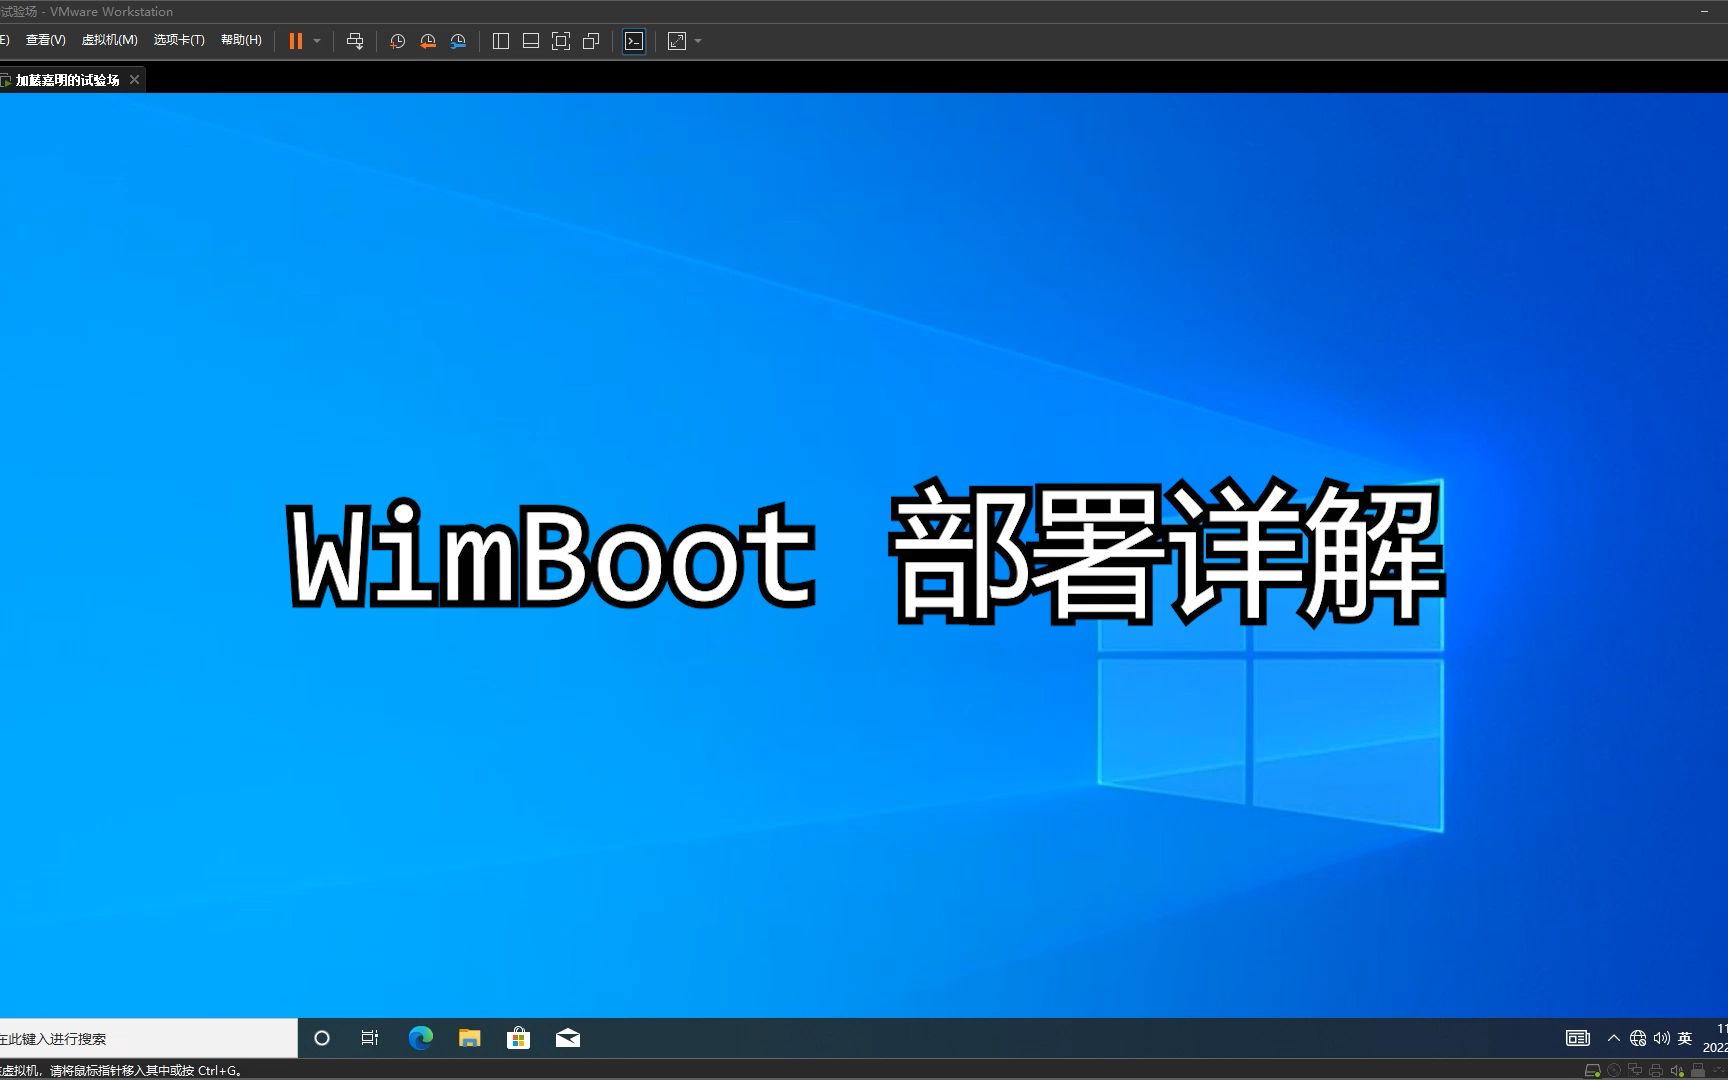Send Ctrl+Alt+Del to the guest
This screenshot has width=1728, height=1080.
(355, 41)
